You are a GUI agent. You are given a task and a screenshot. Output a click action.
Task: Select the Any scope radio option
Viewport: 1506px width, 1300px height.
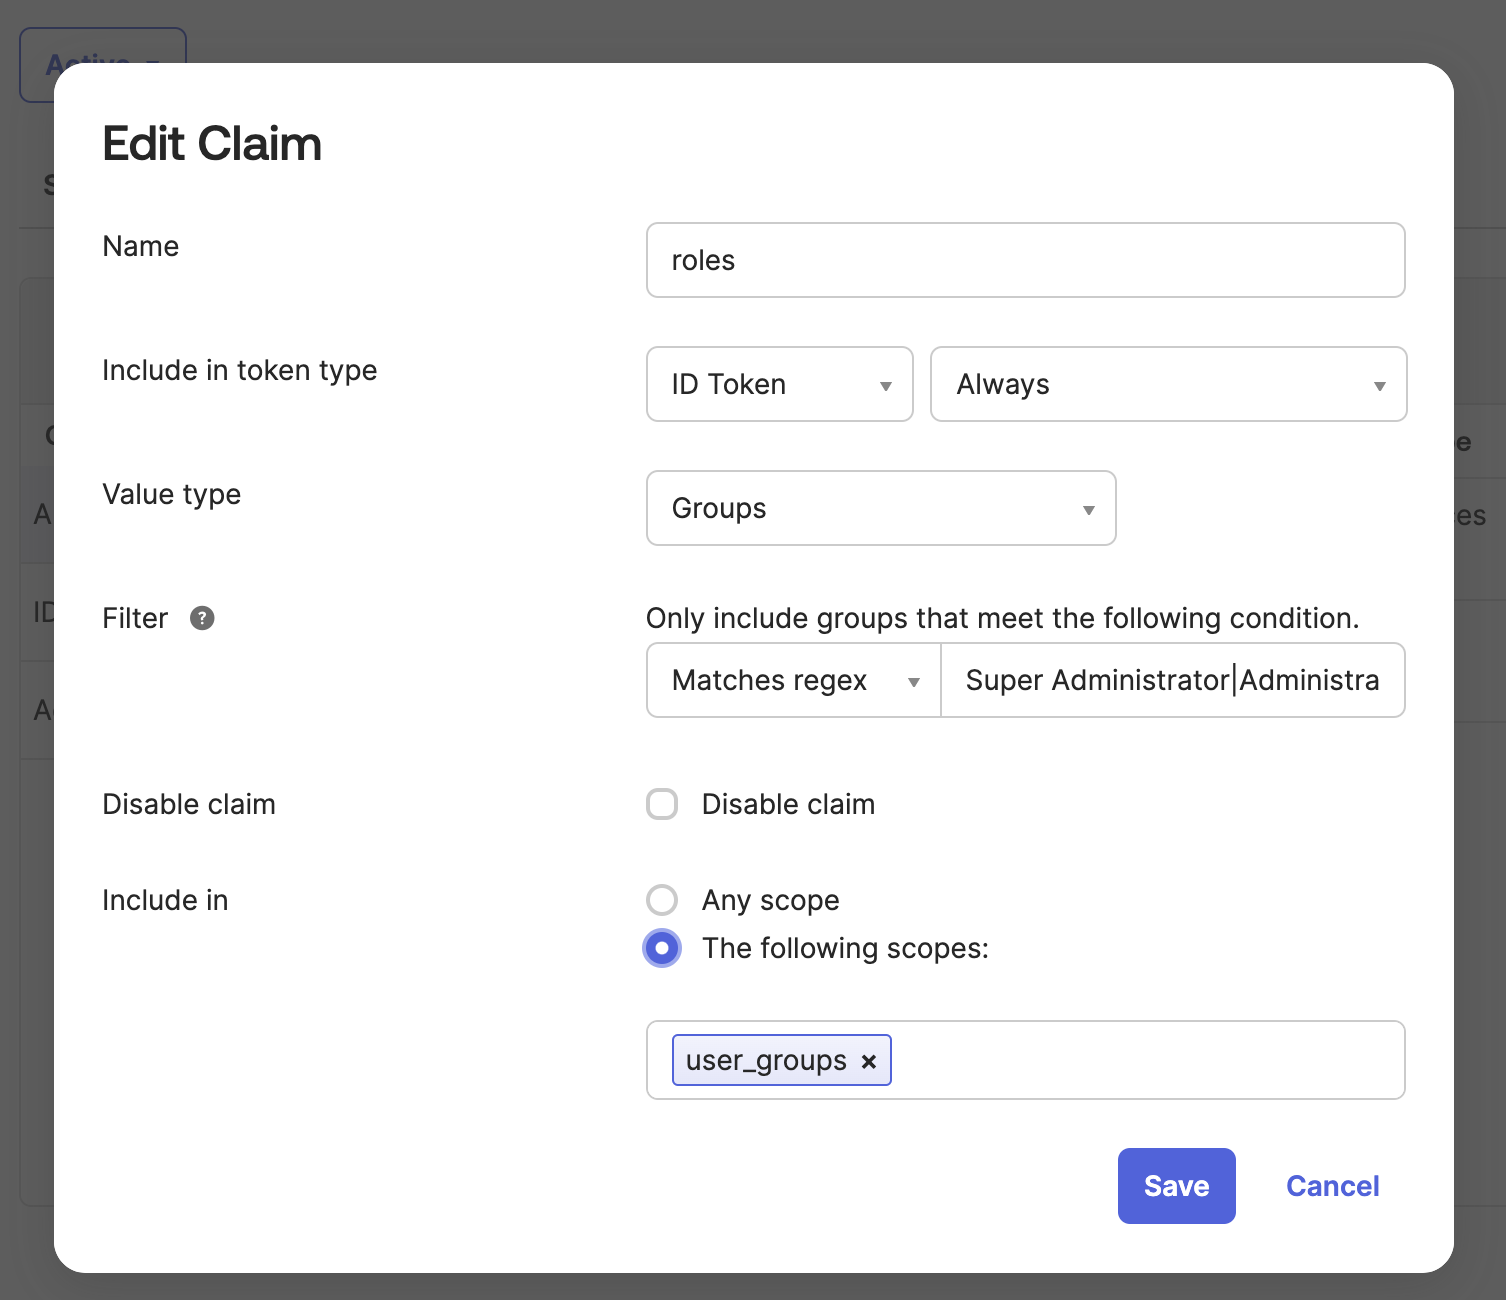click(x=662, y=900)
